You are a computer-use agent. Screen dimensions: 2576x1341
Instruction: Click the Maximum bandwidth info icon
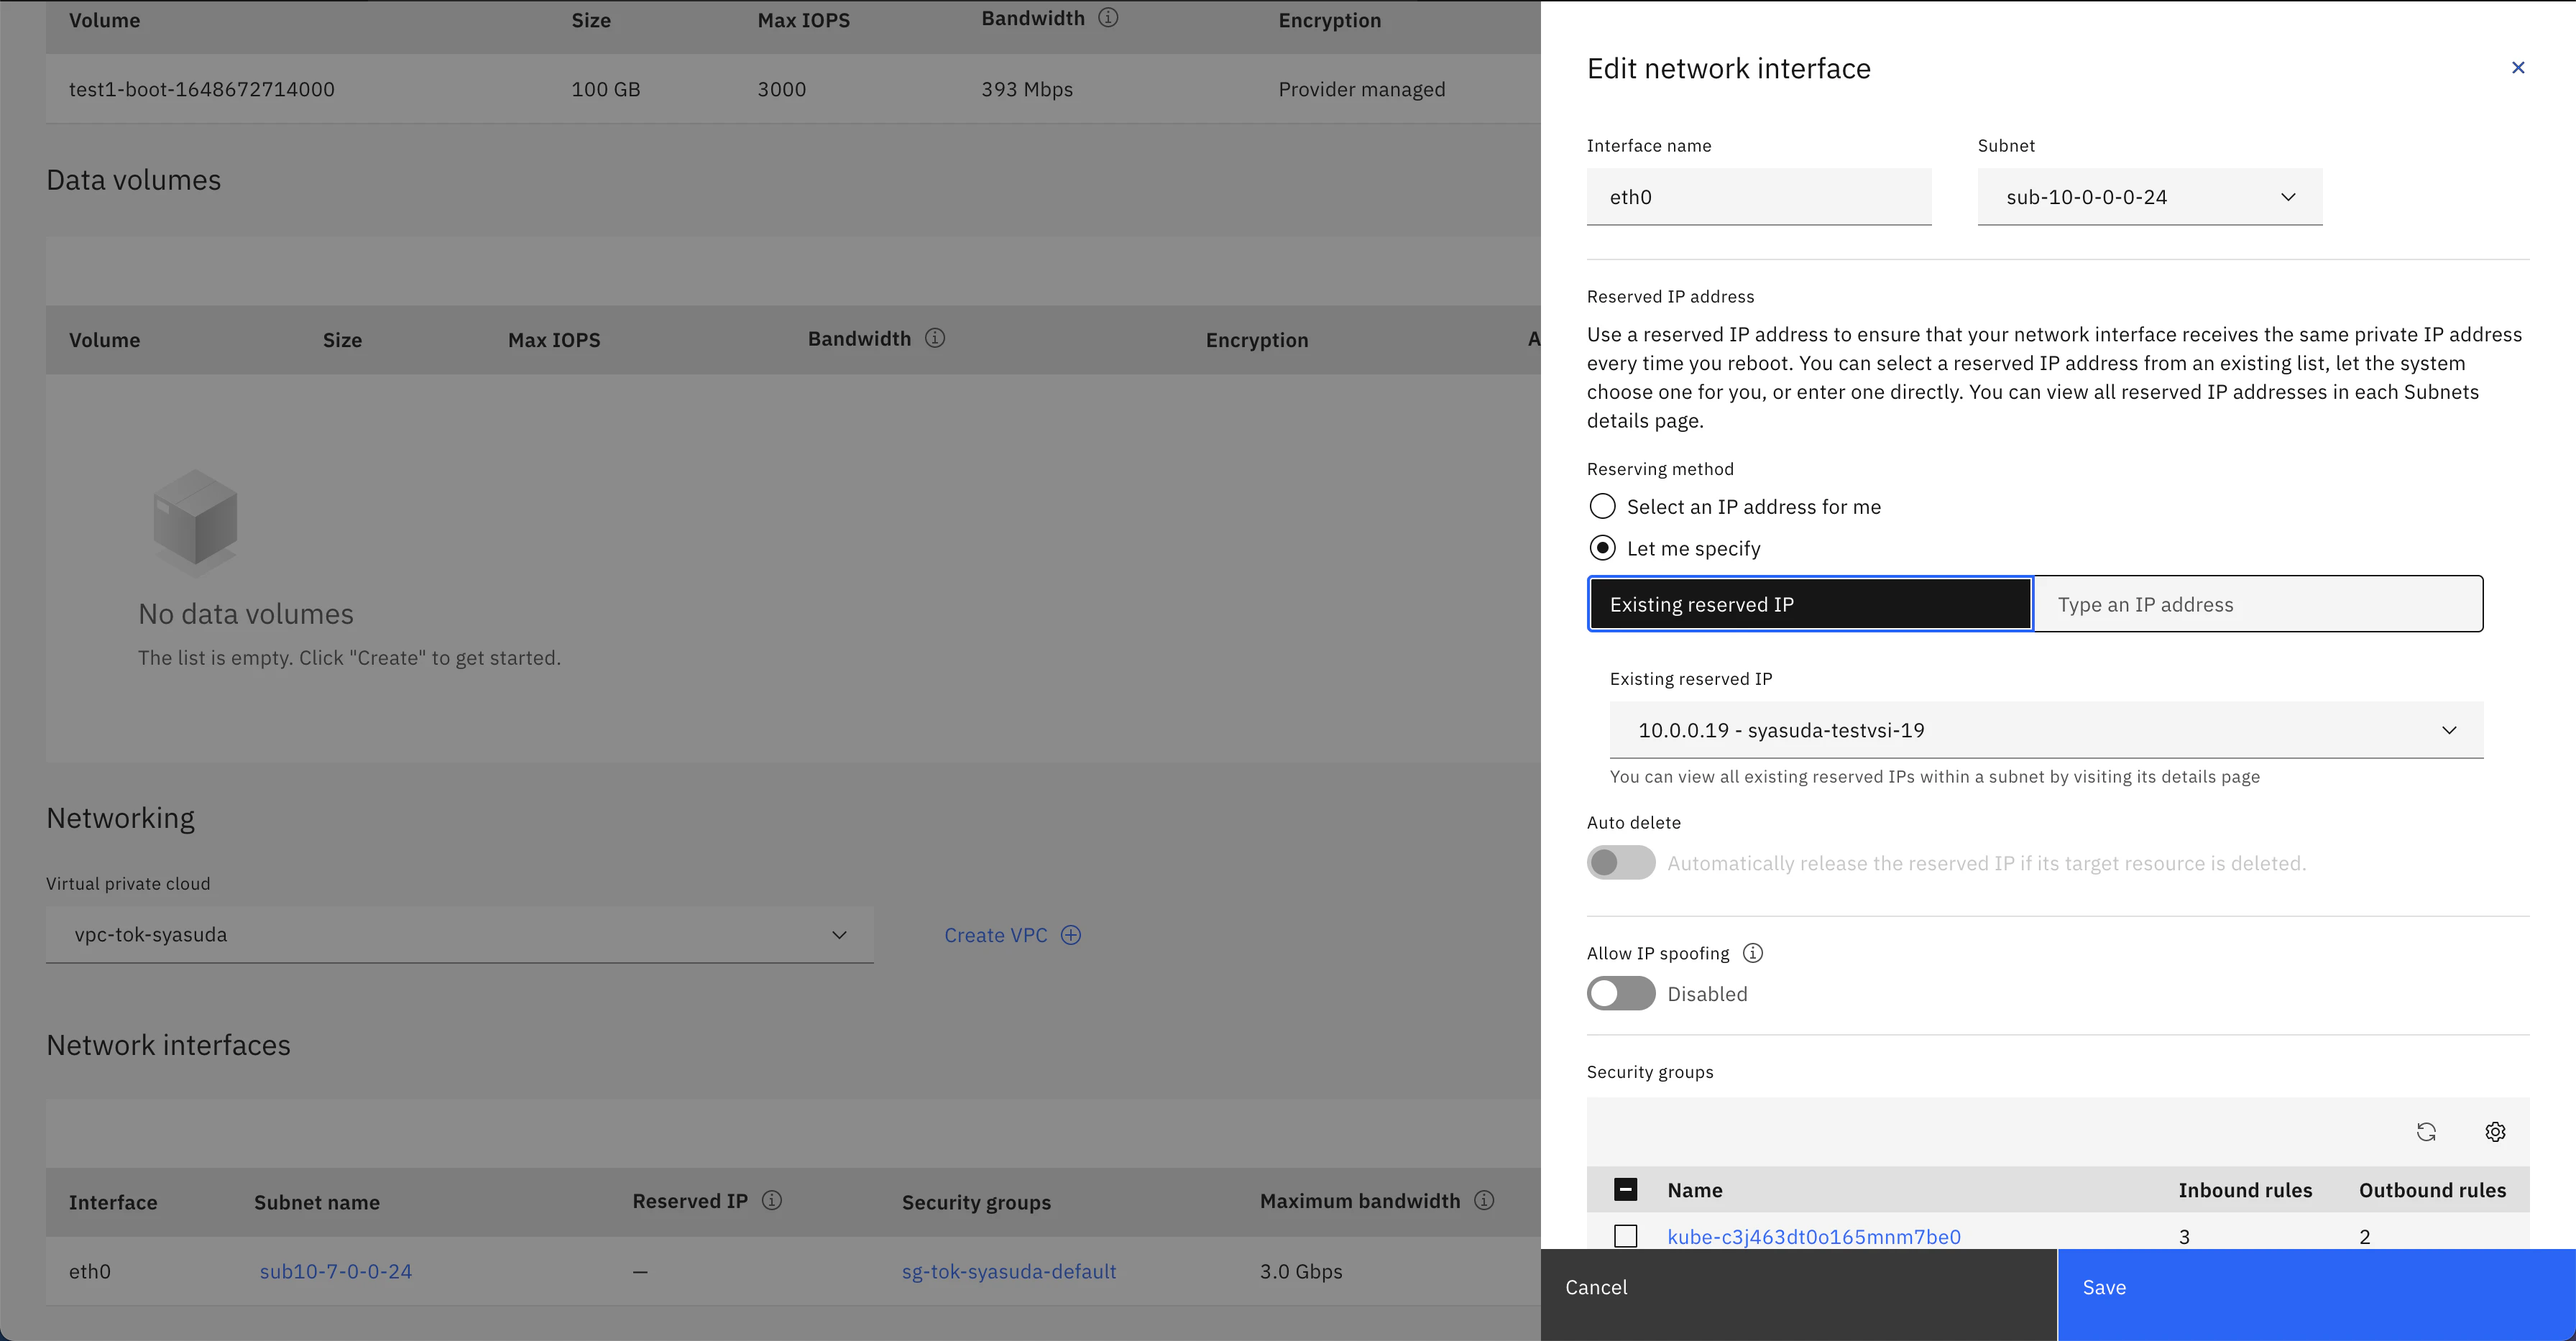click(1484, 1200)
